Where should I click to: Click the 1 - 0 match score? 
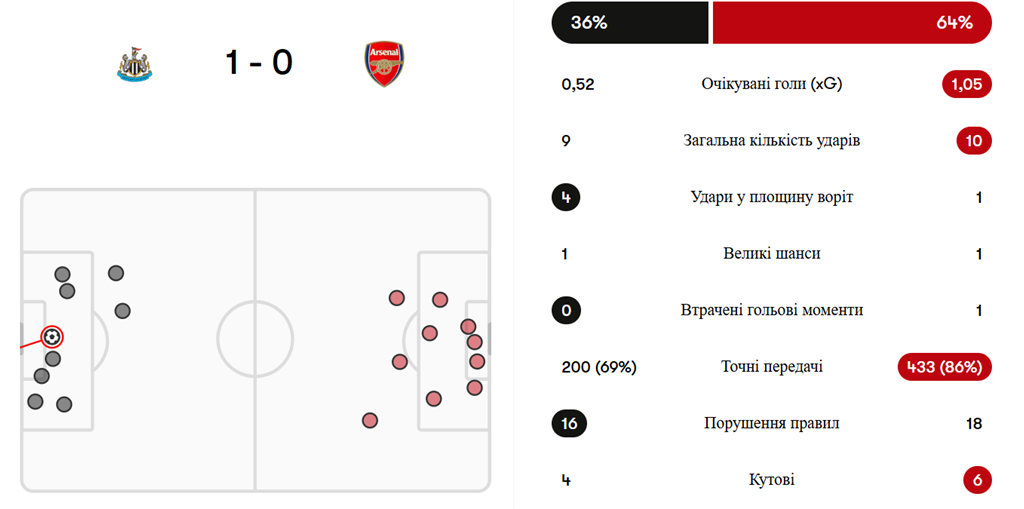[x=258, y=64]
